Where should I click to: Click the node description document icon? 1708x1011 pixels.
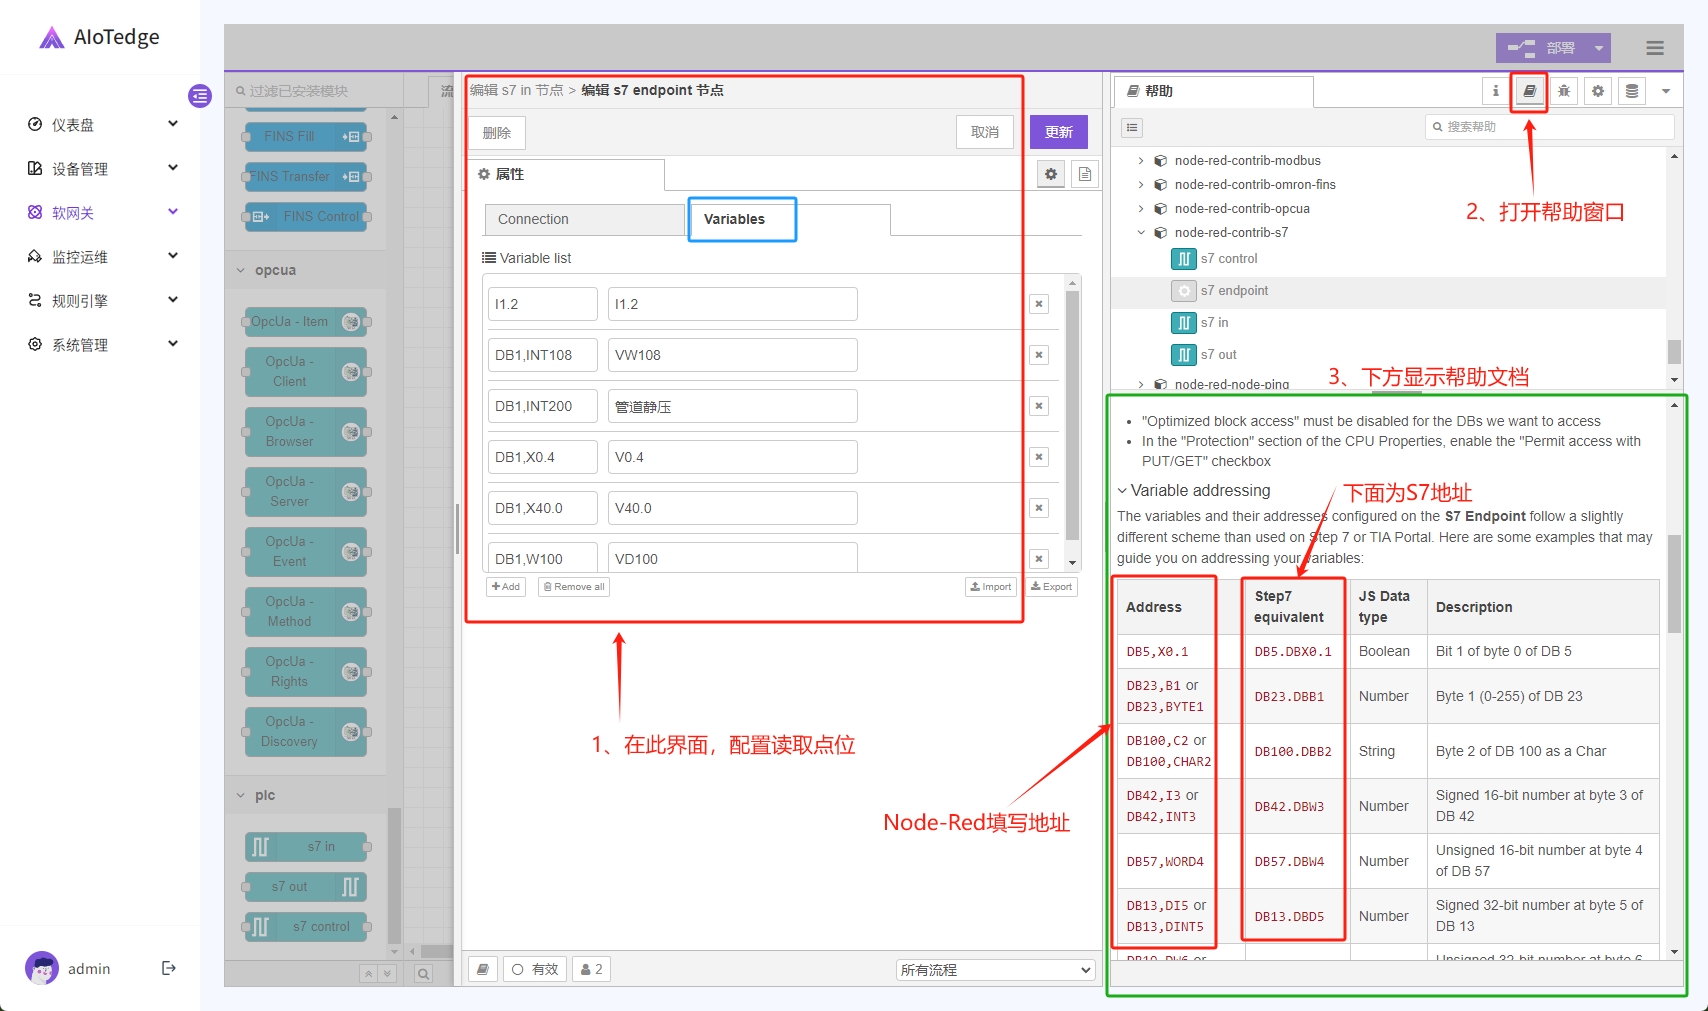[1084, 174]
